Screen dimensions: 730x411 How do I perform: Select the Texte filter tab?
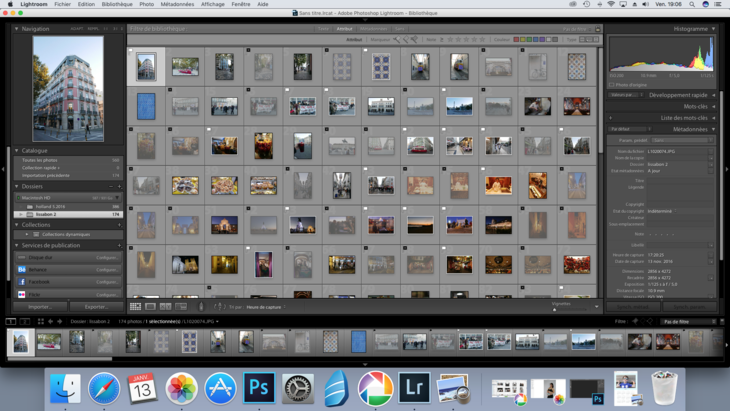323,29
